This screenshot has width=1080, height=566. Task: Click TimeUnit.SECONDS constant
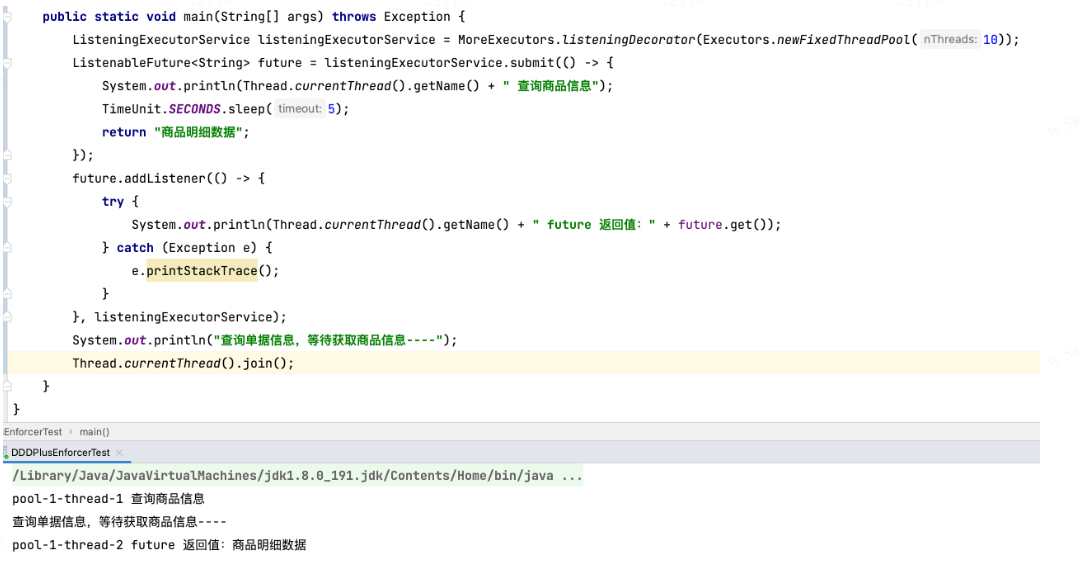(161, 109)
